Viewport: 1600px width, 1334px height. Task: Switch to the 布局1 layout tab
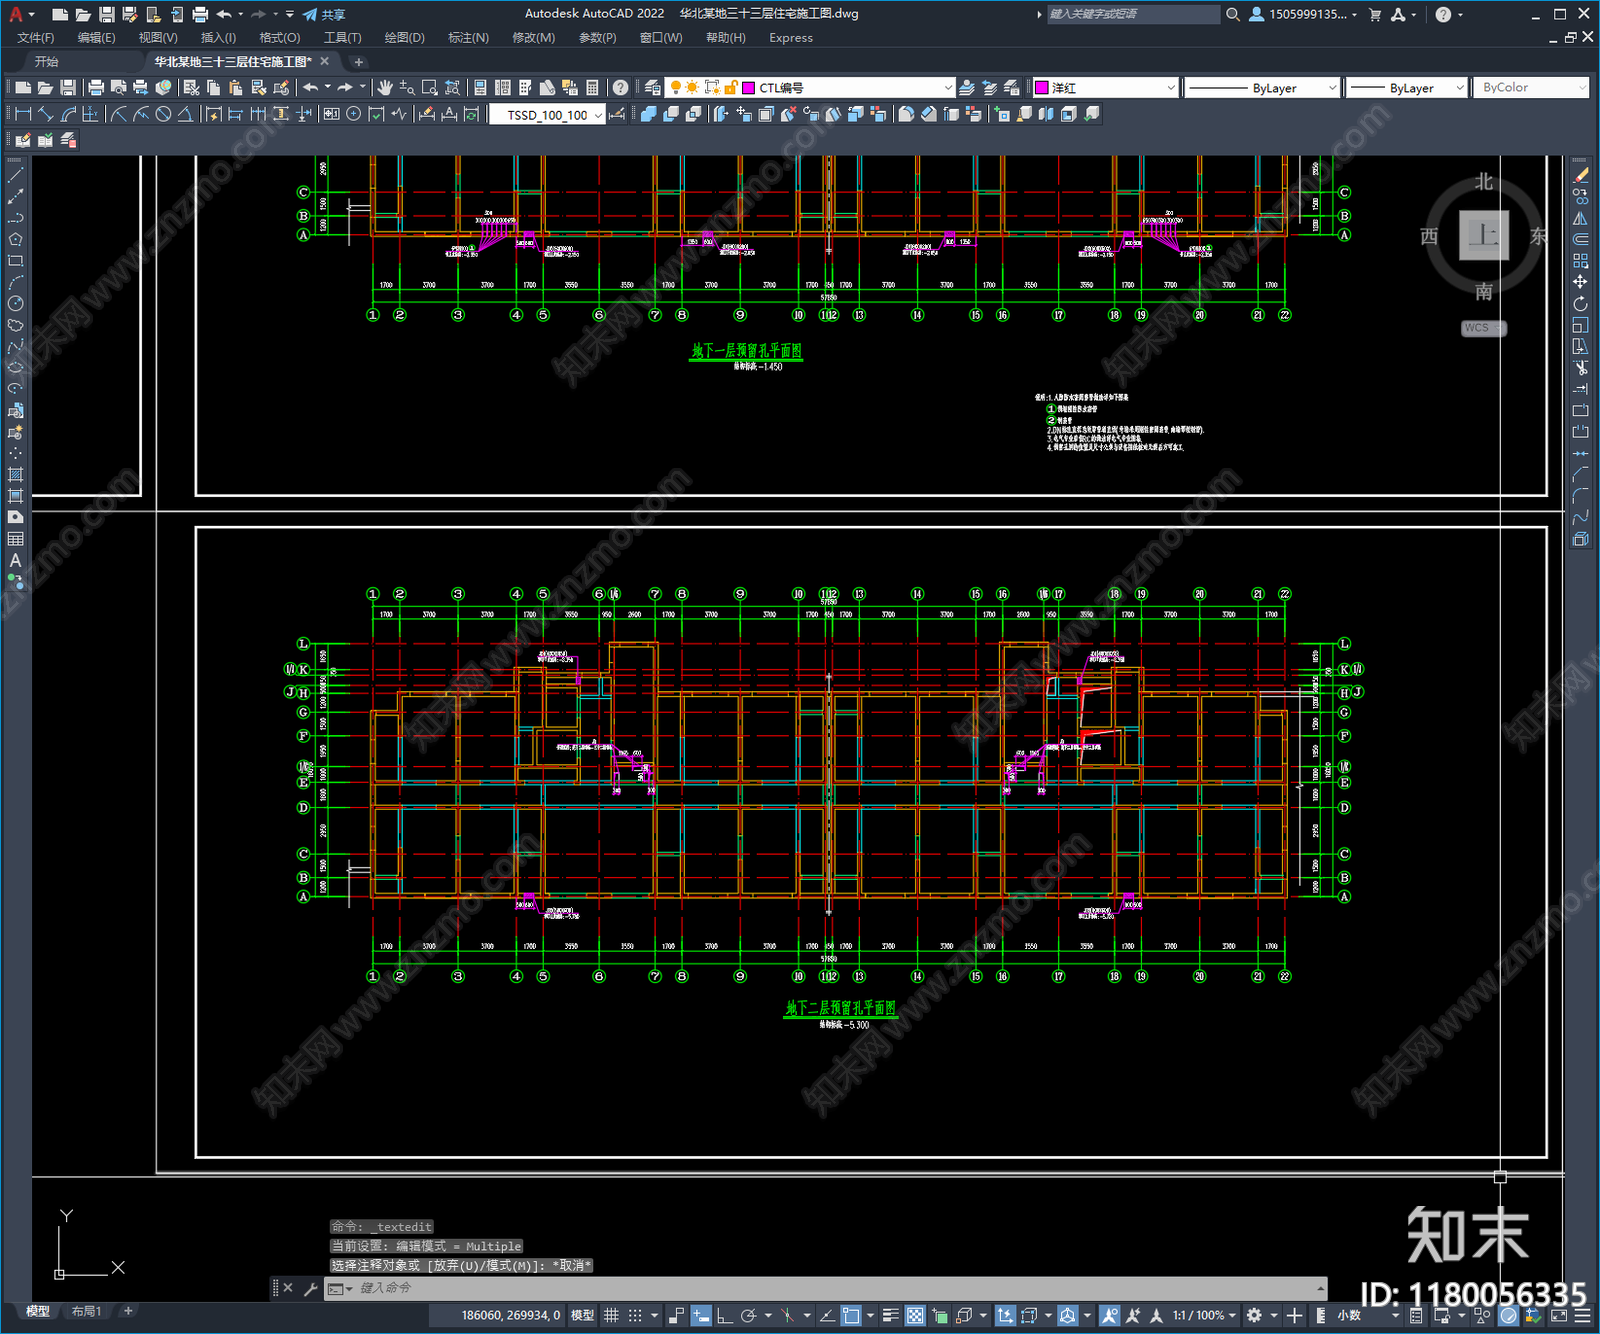coord(86,1311)
